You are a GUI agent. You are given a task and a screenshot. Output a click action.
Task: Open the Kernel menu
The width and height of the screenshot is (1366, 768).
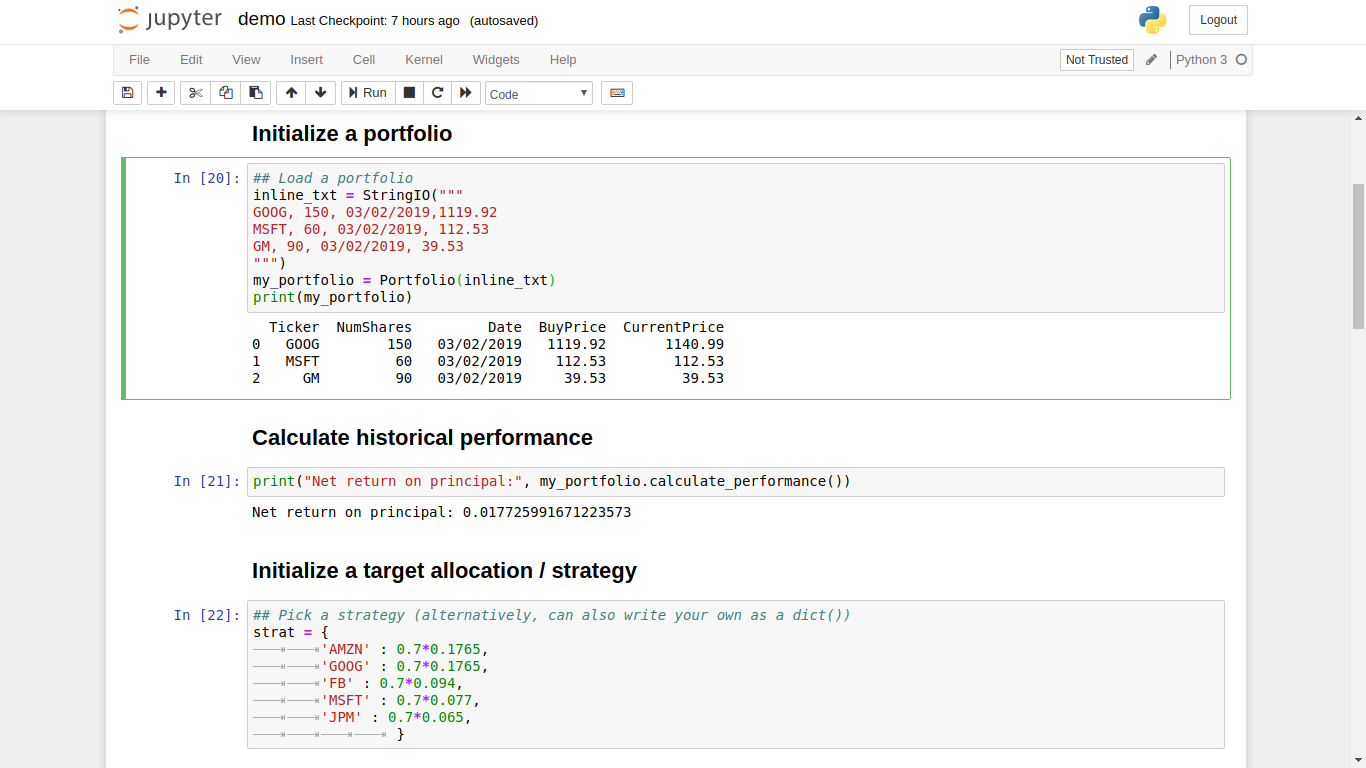pyautogui.click(x=424, y=60)
